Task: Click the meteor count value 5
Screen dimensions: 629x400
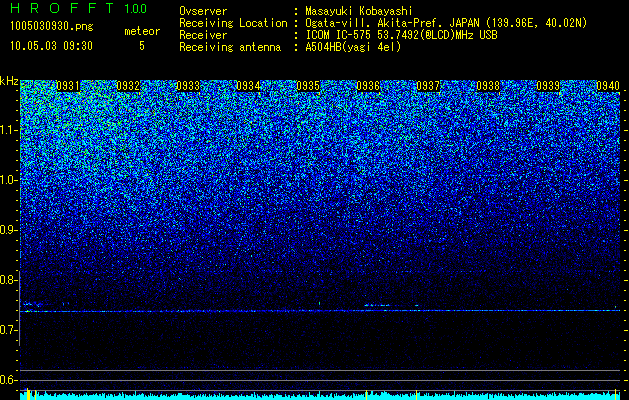Action: [142, 46]
